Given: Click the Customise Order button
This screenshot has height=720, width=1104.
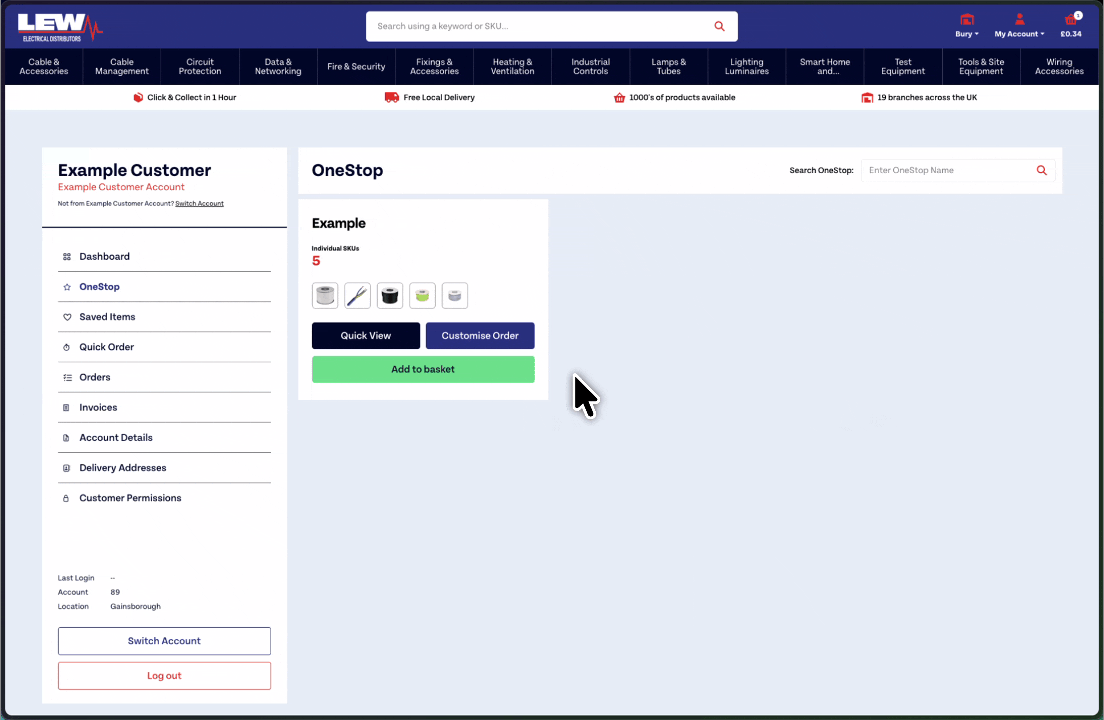Looking at the screenshot, I should [480, 336].
